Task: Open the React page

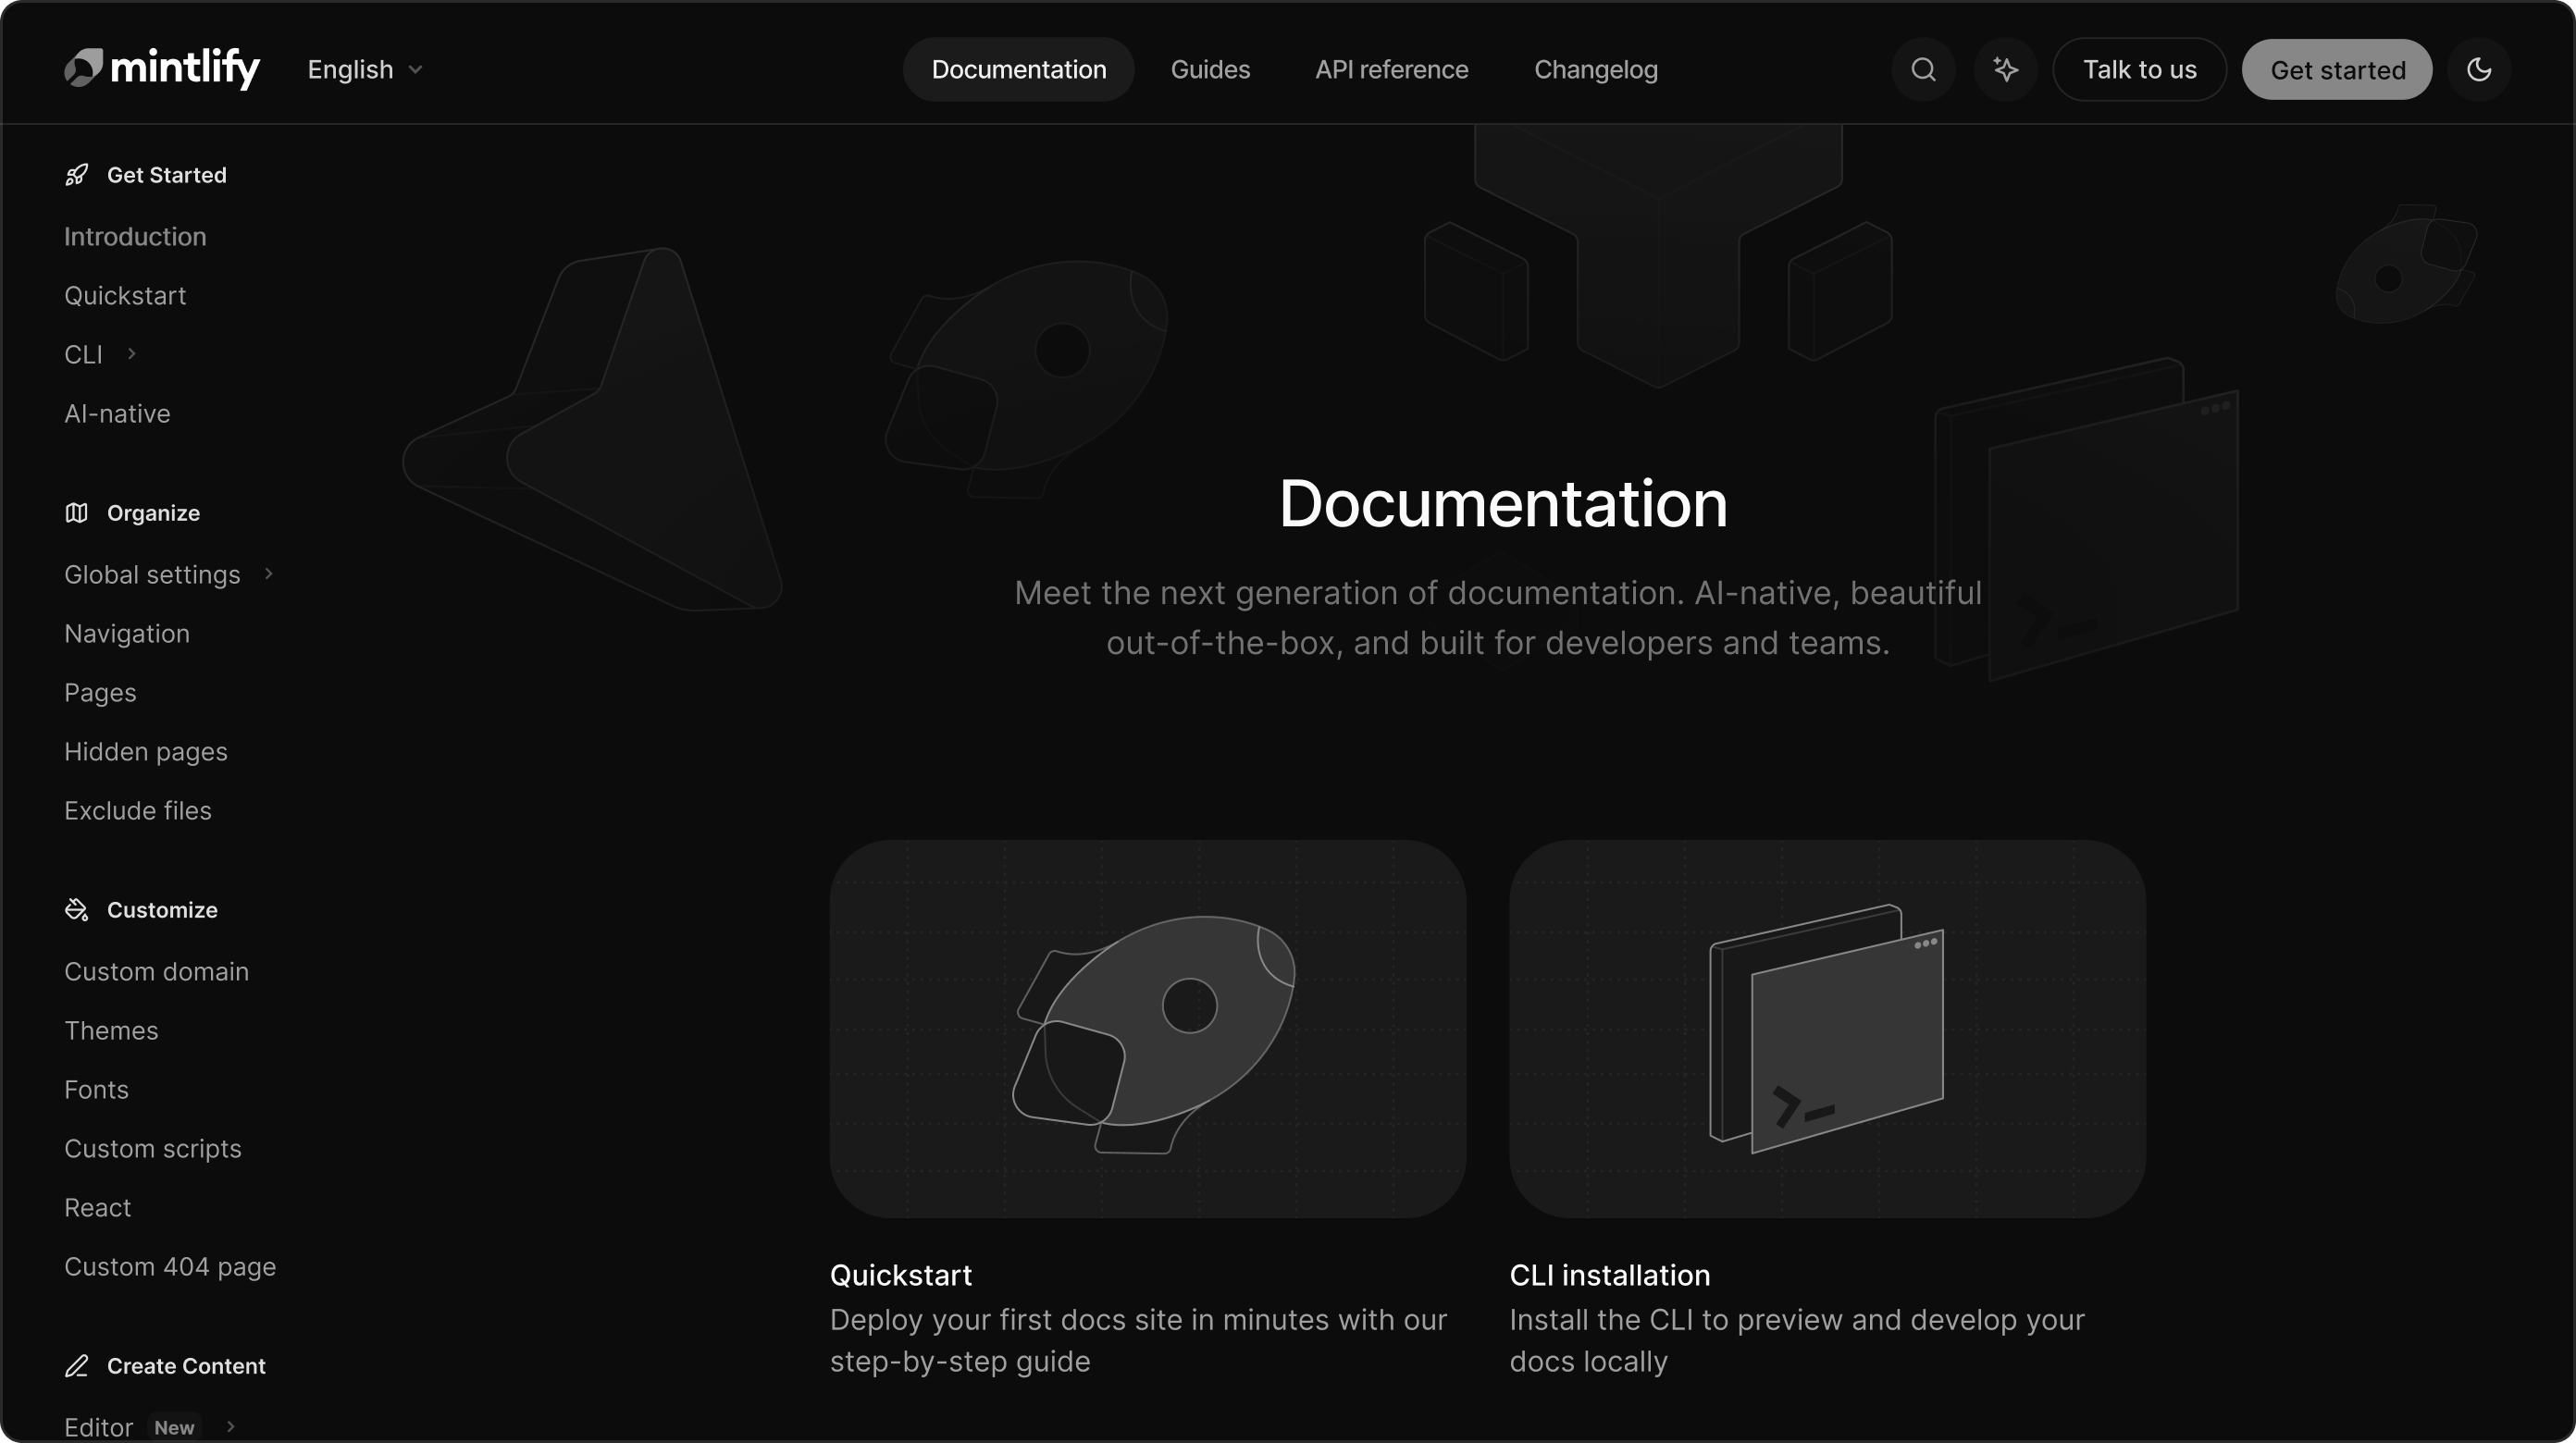Action: coord(97,1208)
